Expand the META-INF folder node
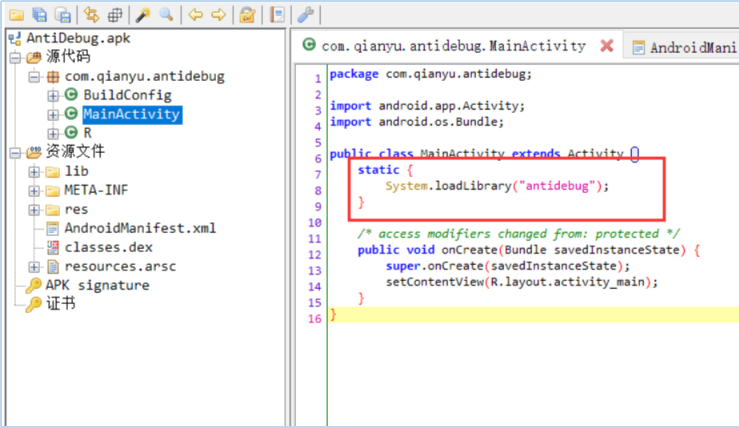This screenshot has width=740, height=428. [x=34, y=191]
